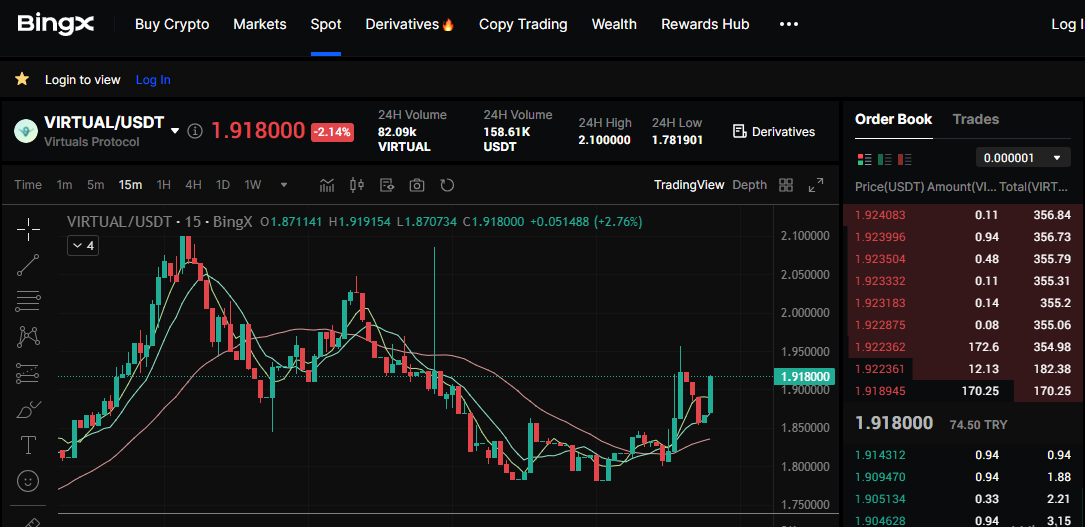Open VIRTUAL/USDT pair selector dropdown
This screenshot has height=527, width=1085.
174,131
